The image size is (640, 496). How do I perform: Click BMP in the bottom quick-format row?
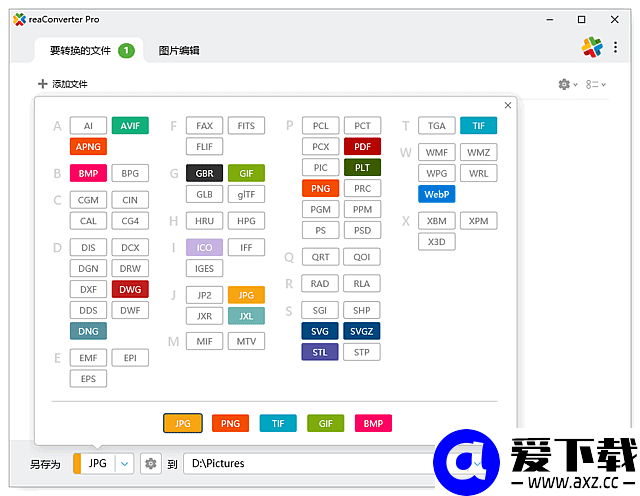[x=373, y=423]
